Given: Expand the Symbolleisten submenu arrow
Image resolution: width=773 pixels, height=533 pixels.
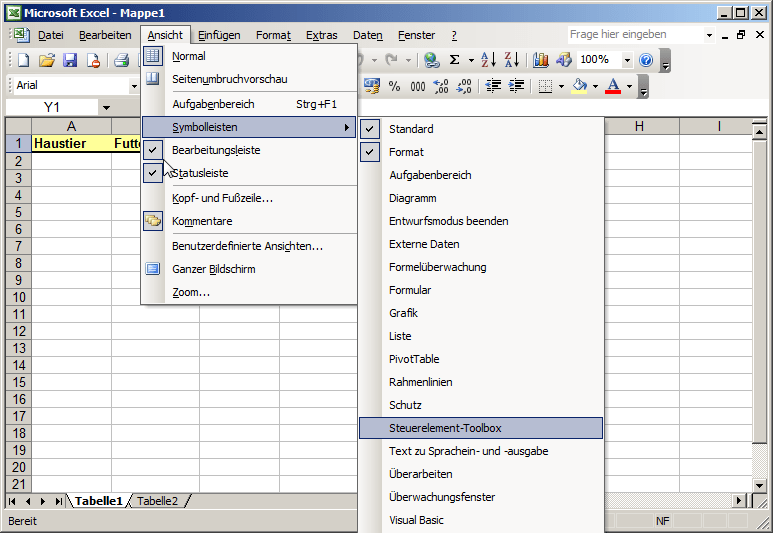Looking at the screenshot, I should pos(347,127).
